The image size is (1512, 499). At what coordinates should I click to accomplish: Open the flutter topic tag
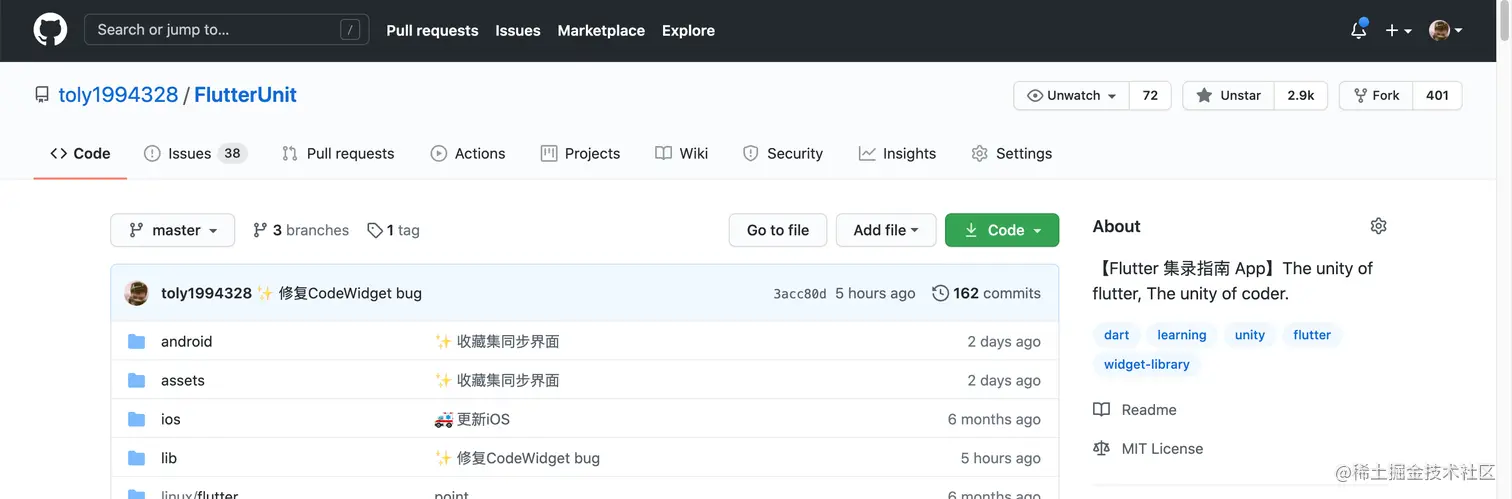point(1312,335)
